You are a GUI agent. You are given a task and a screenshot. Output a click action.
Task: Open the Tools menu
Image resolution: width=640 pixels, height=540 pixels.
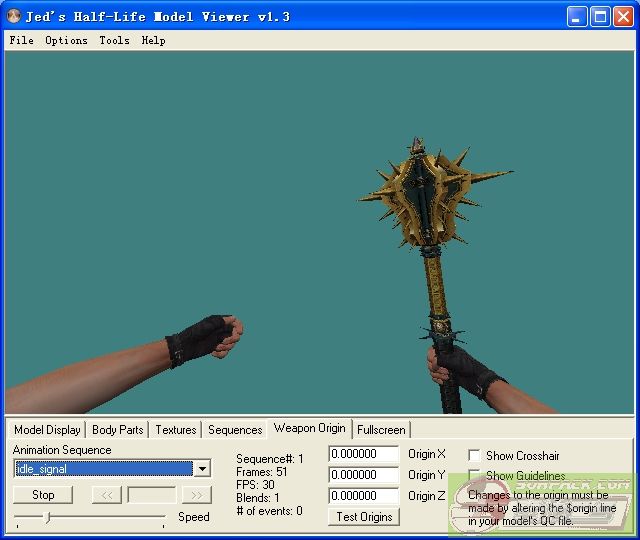pyautogui.click(x=114, y=40)
